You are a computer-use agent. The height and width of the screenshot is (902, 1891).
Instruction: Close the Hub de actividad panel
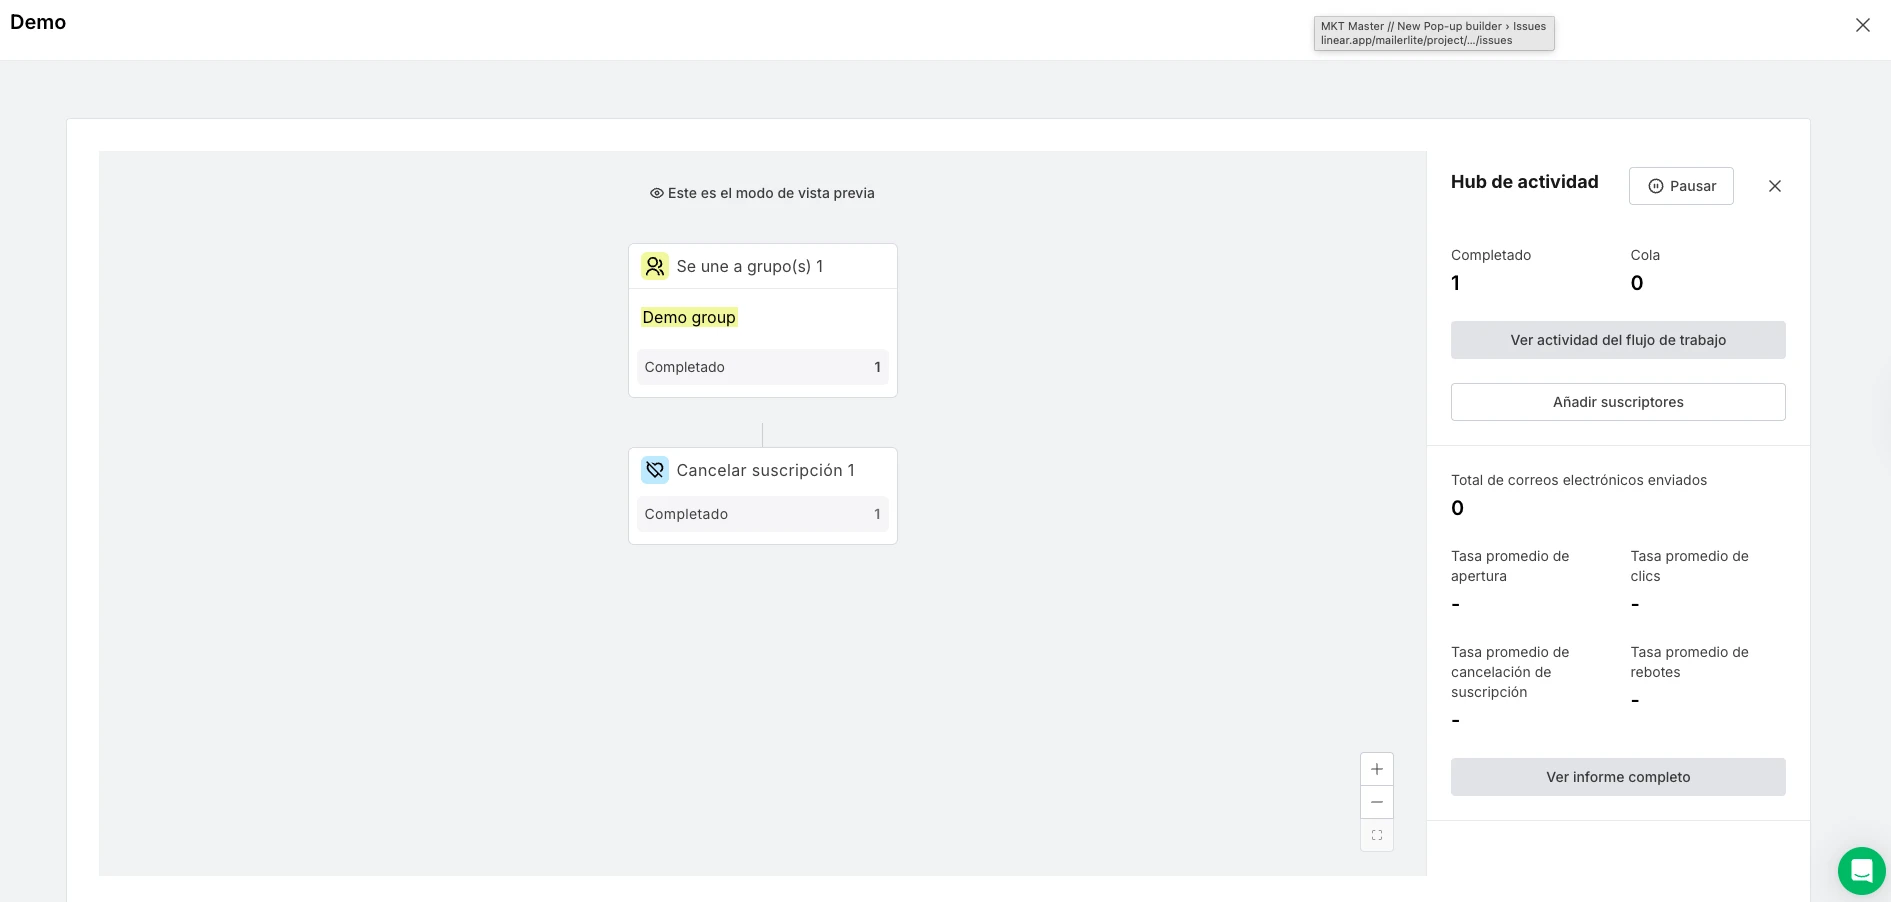click(1774, 186)
